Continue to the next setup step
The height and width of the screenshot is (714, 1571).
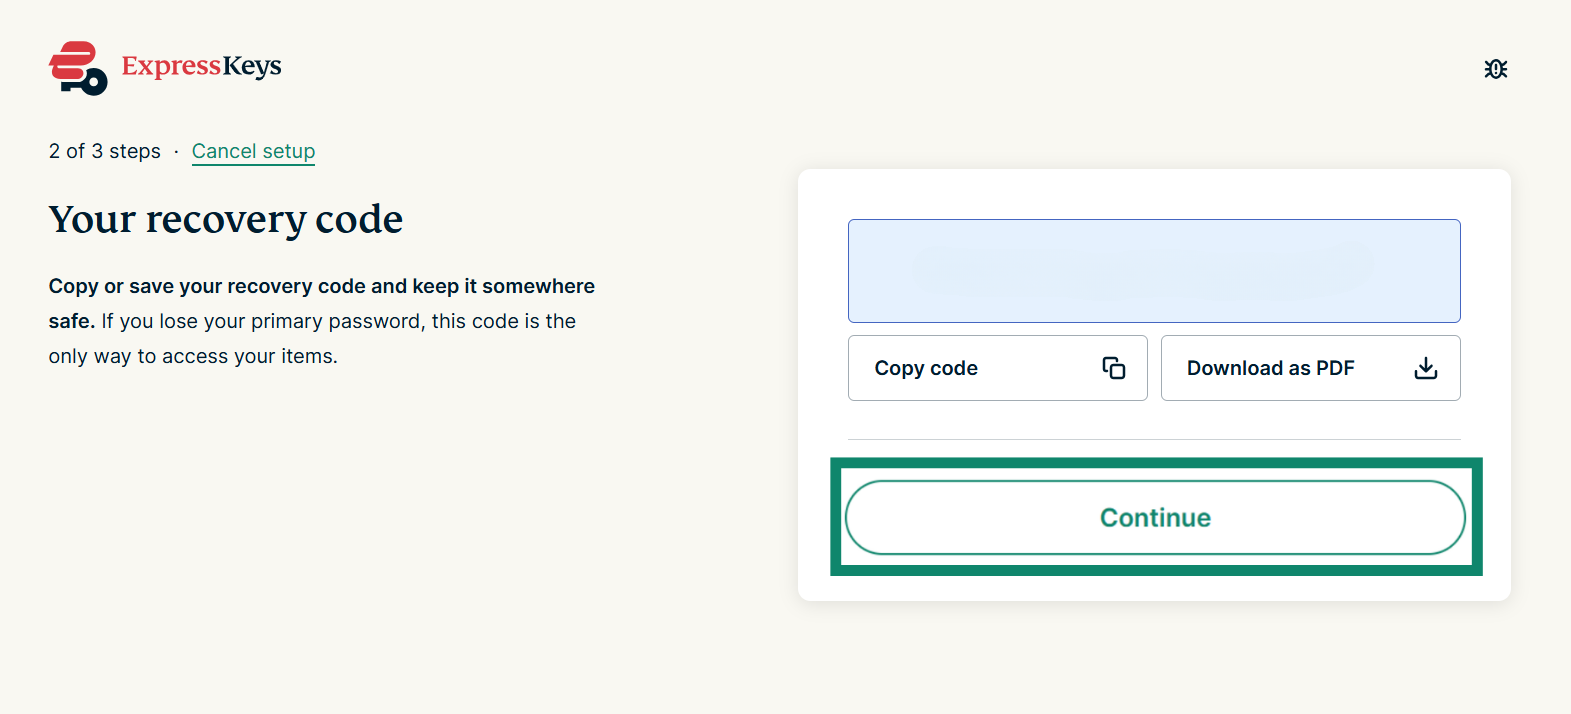1155,517
